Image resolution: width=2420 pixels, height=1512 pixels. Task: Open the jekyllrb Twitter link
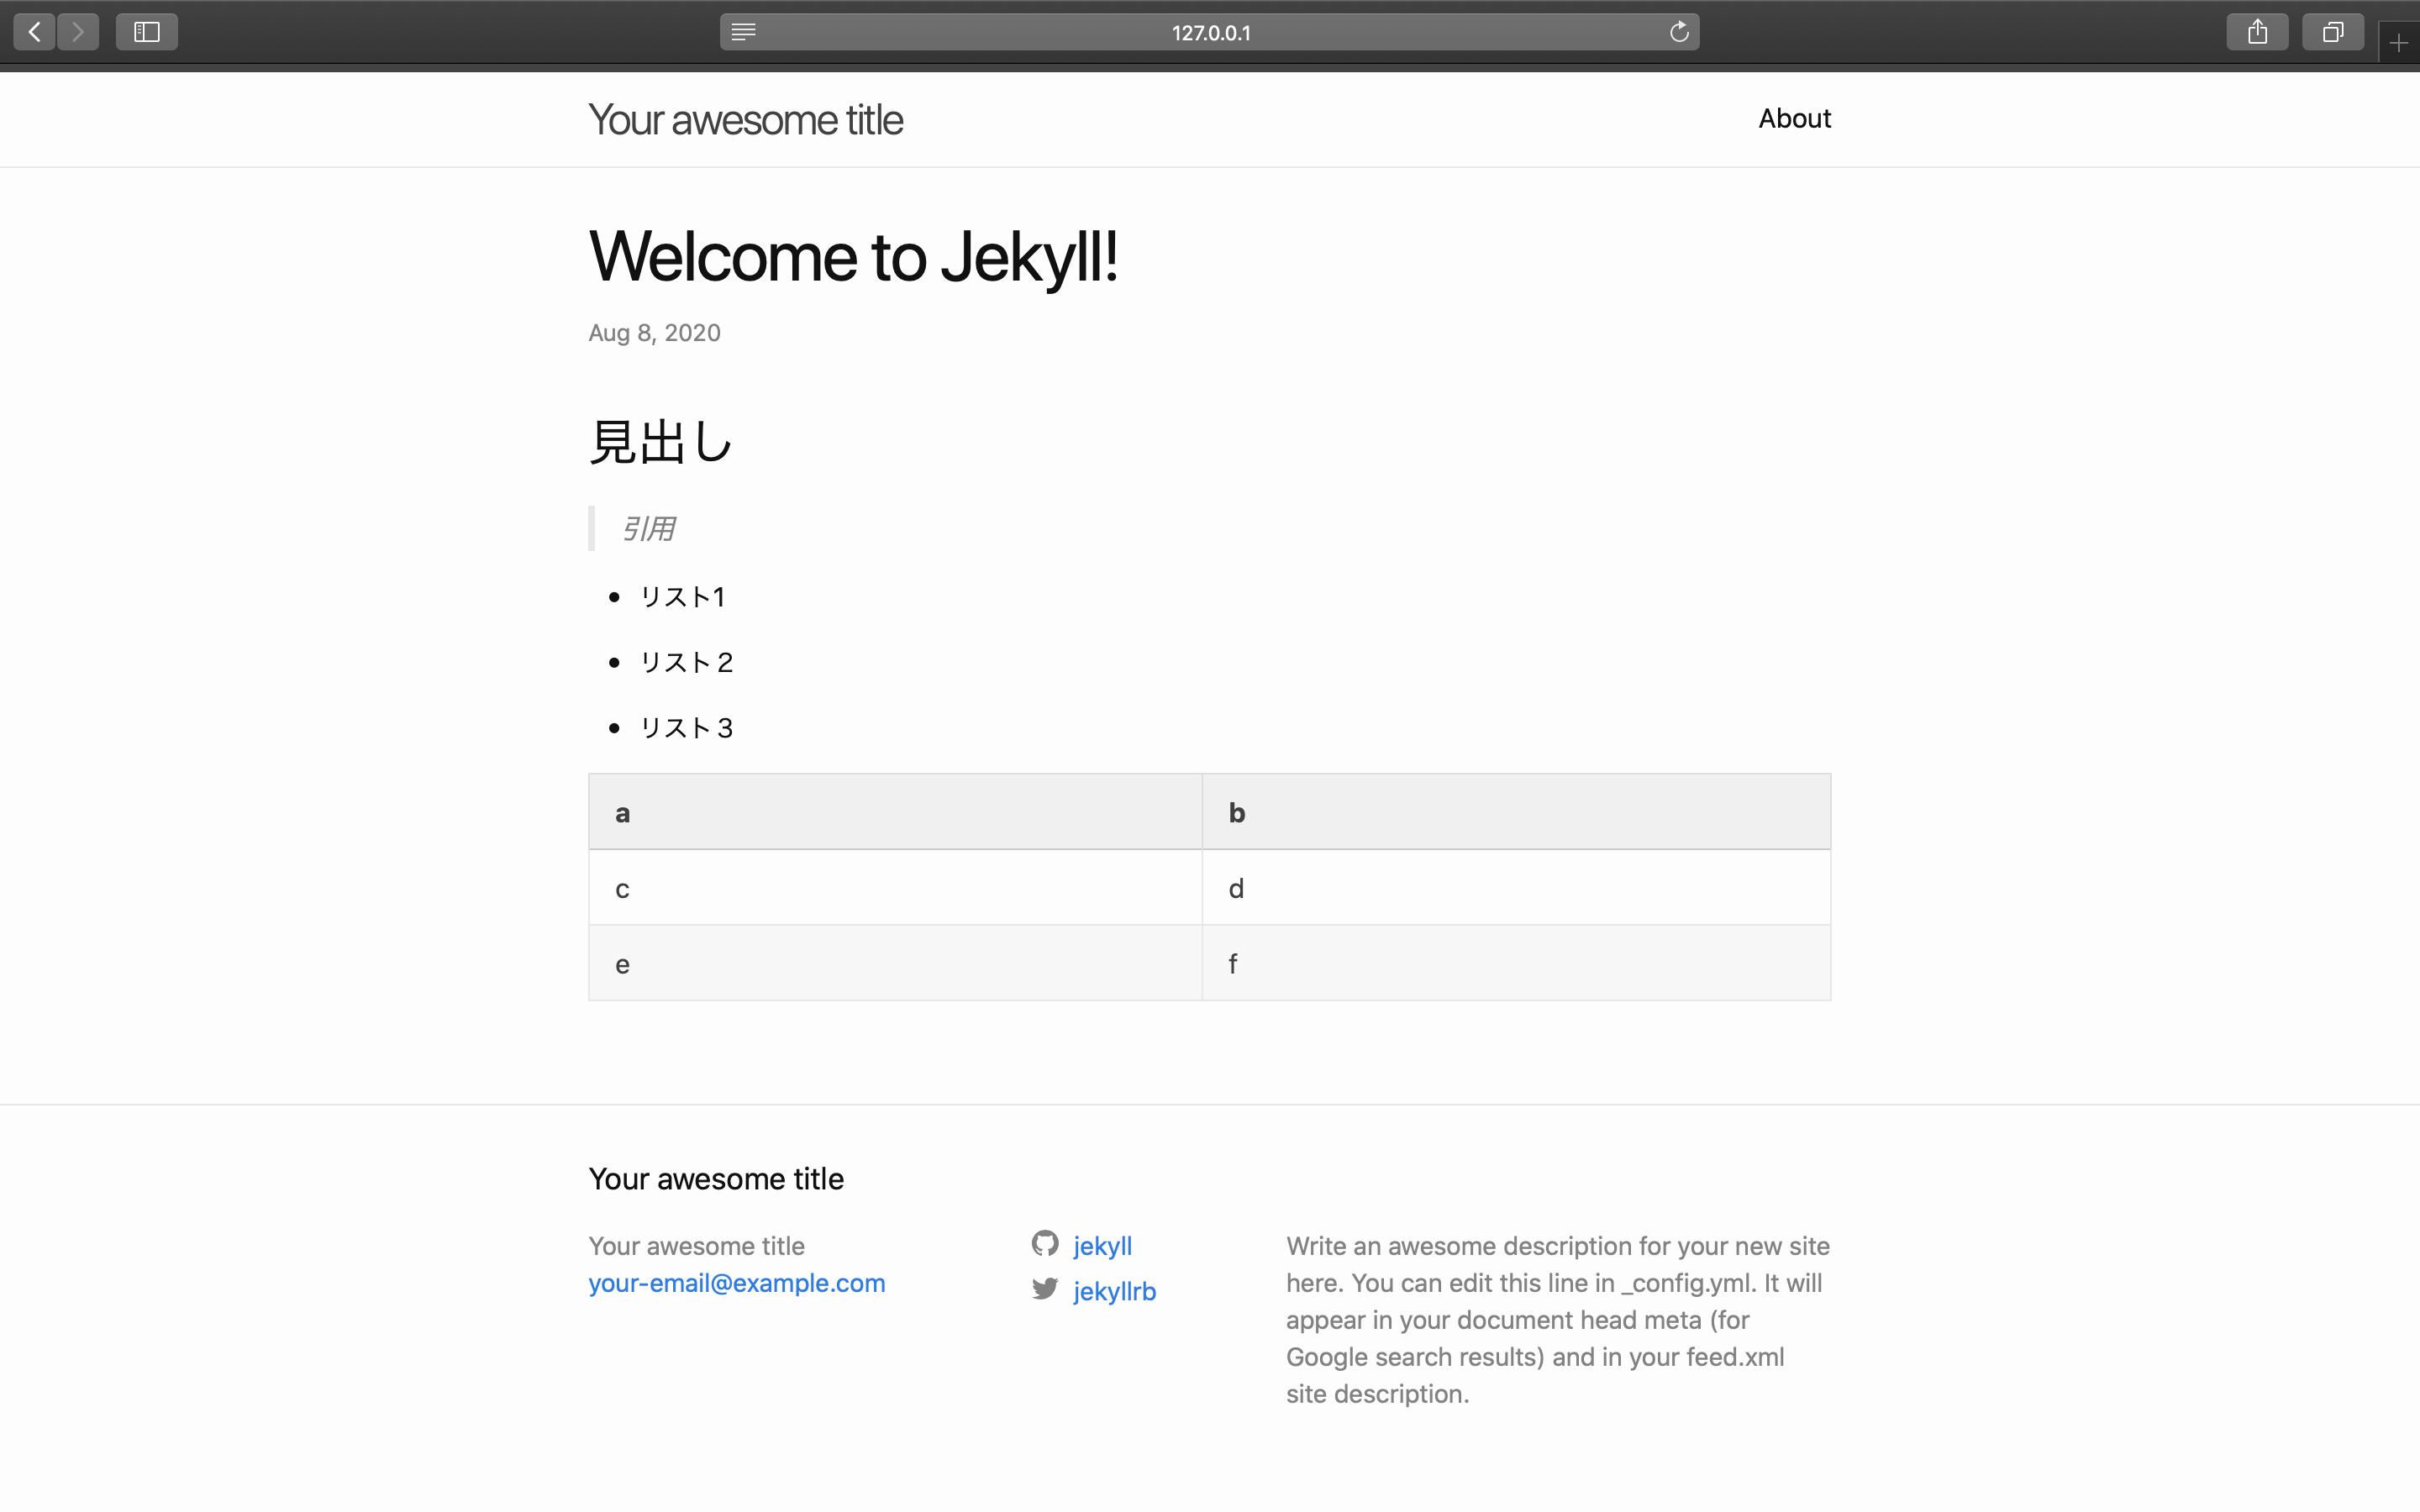pos(1114,1291)
